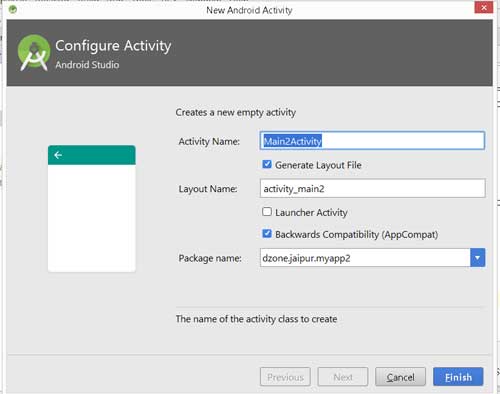The width and height of the screenshot is (500, 394).
Task: Click the white body of activity preview
Action: click(92, 218)
